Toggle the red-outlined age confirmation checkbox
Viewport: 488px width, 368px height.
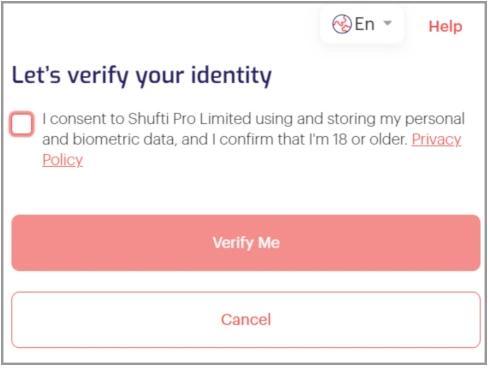click(22, 124)
